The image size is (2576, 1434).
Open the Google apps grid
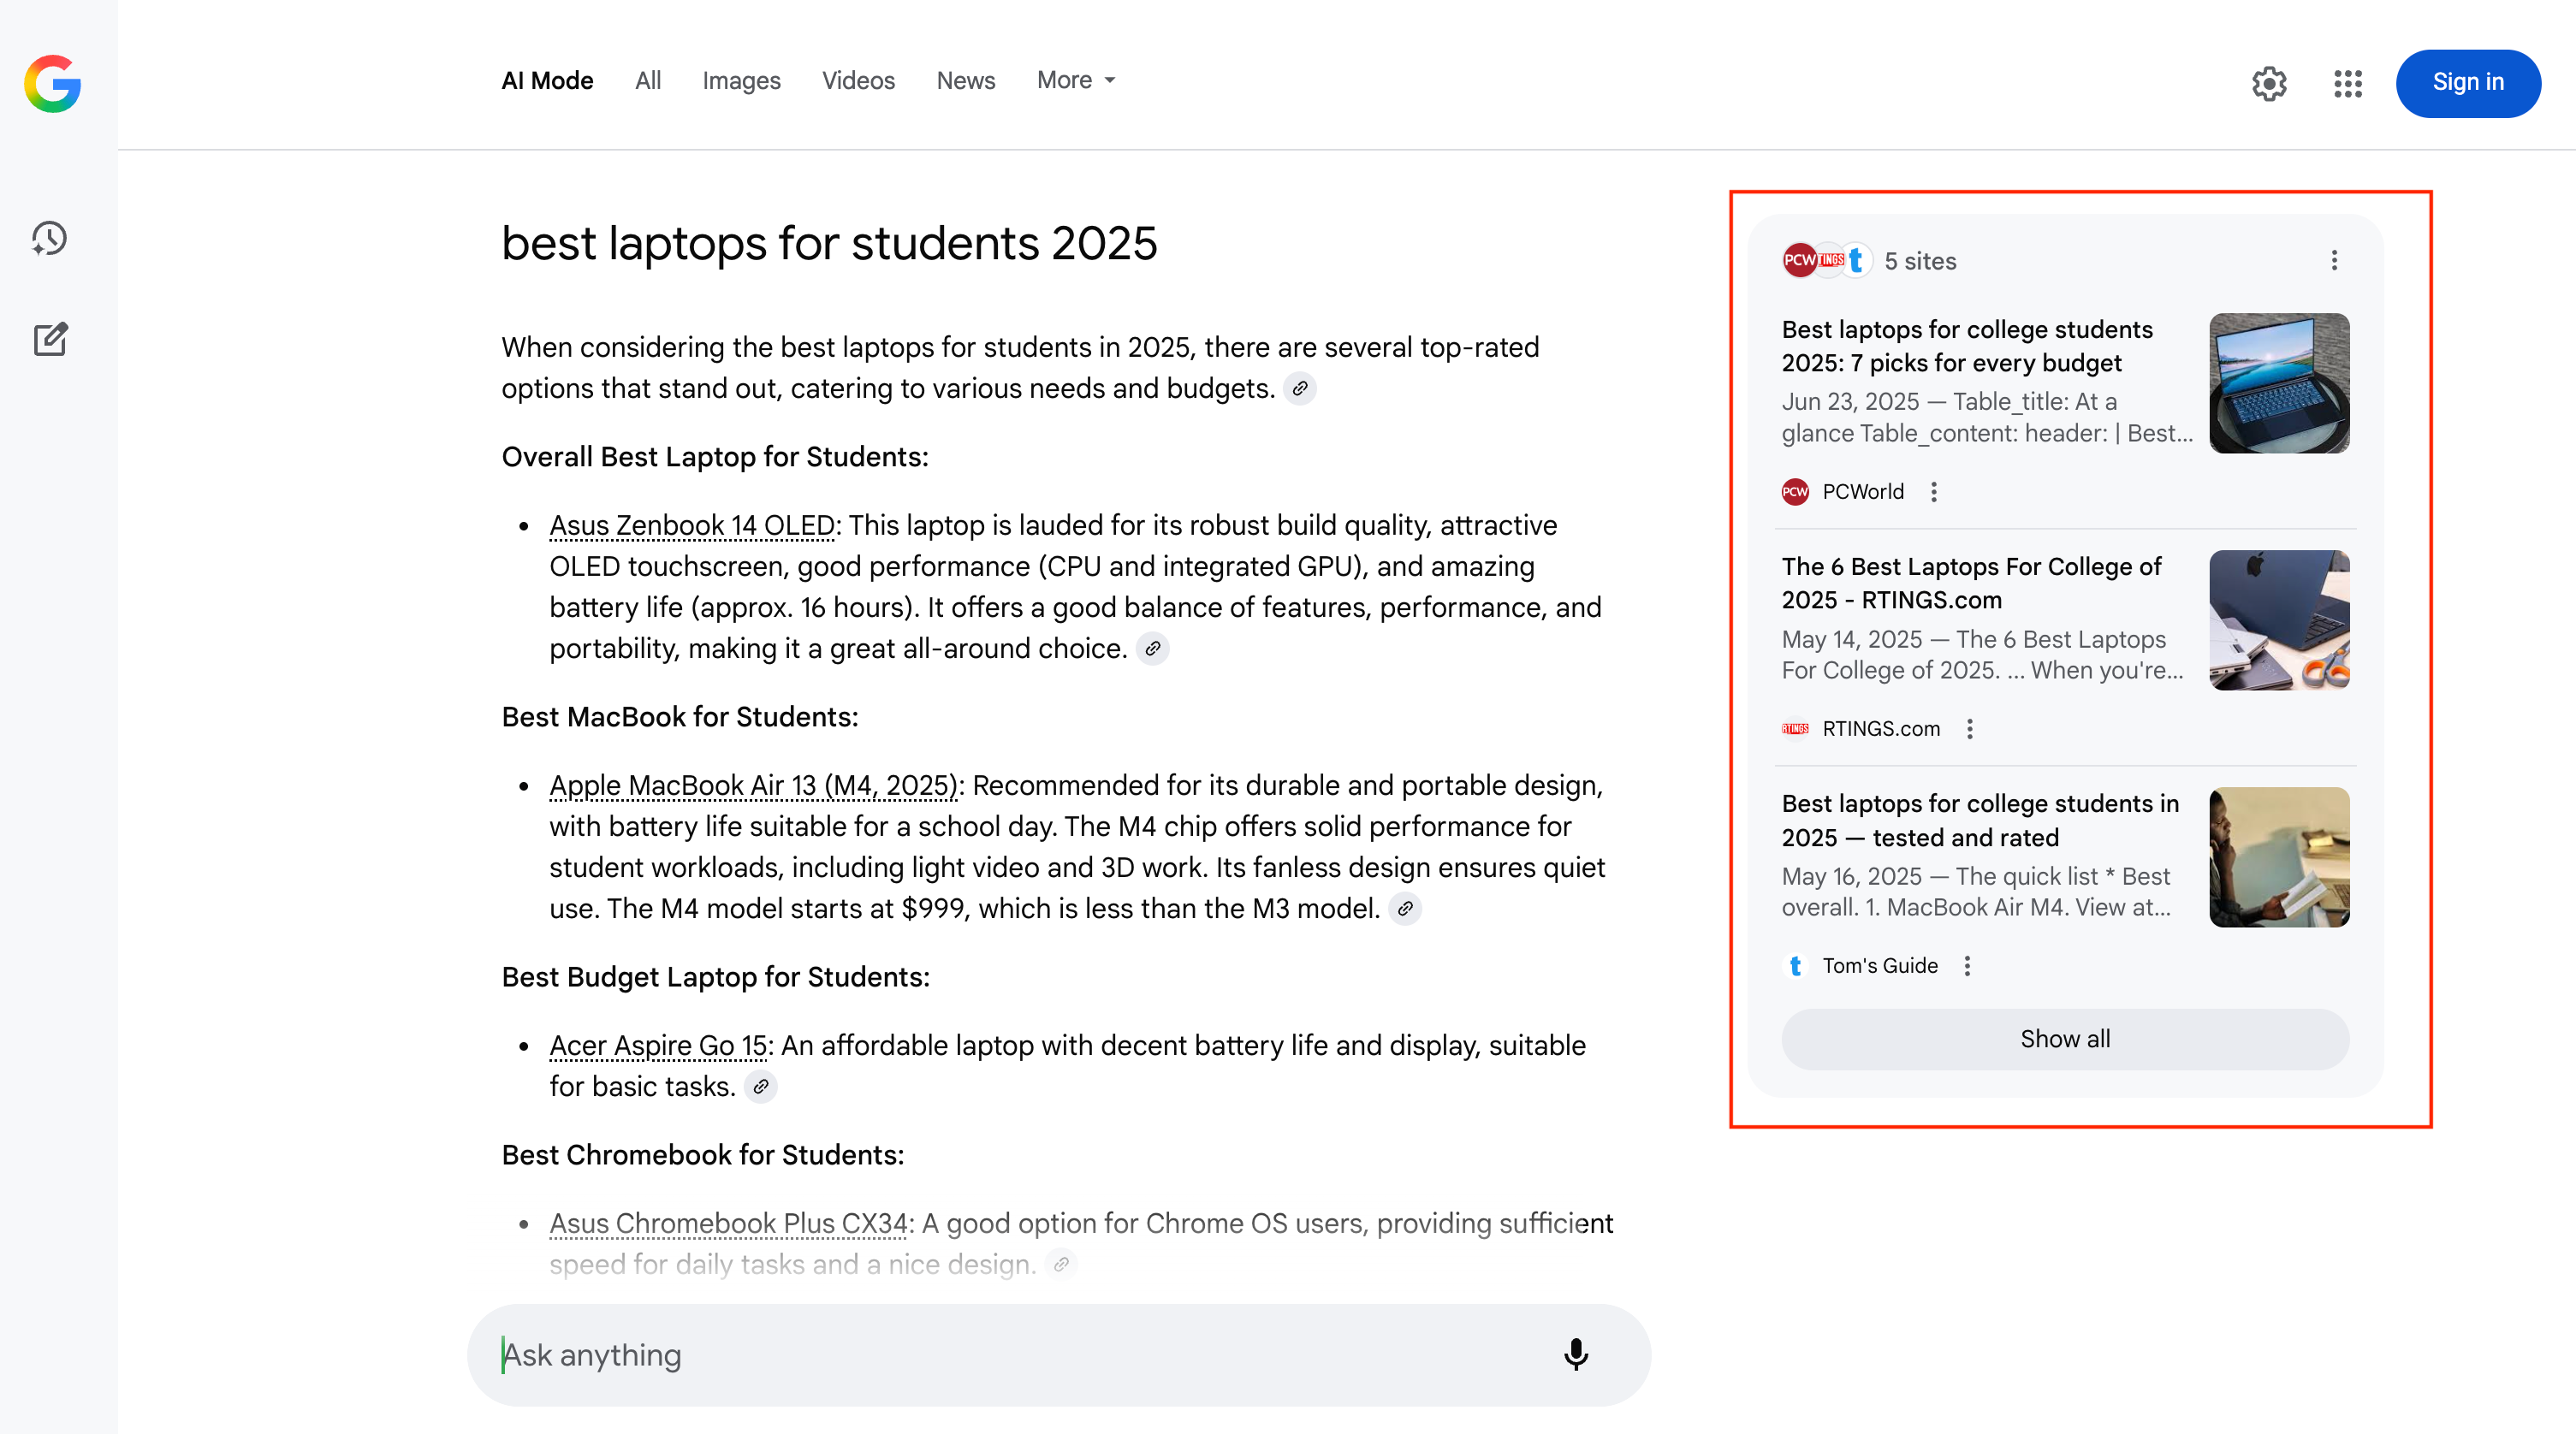[2347, 83]
